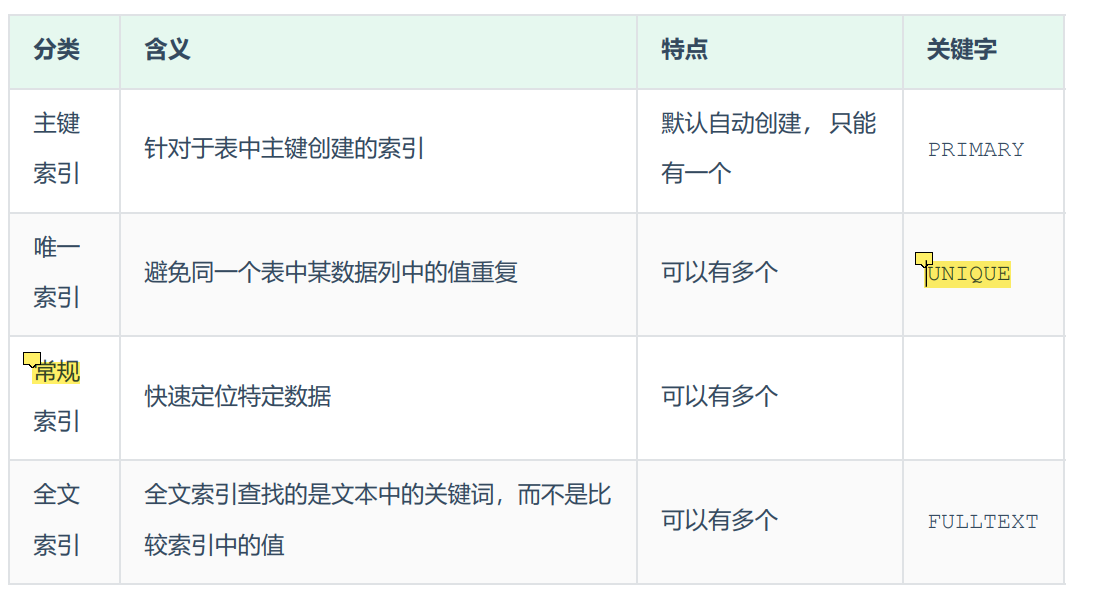Select the highlighted UNIQUE keyword text
This screenshot has width=1098, height=597.
(x=969, y=274)
